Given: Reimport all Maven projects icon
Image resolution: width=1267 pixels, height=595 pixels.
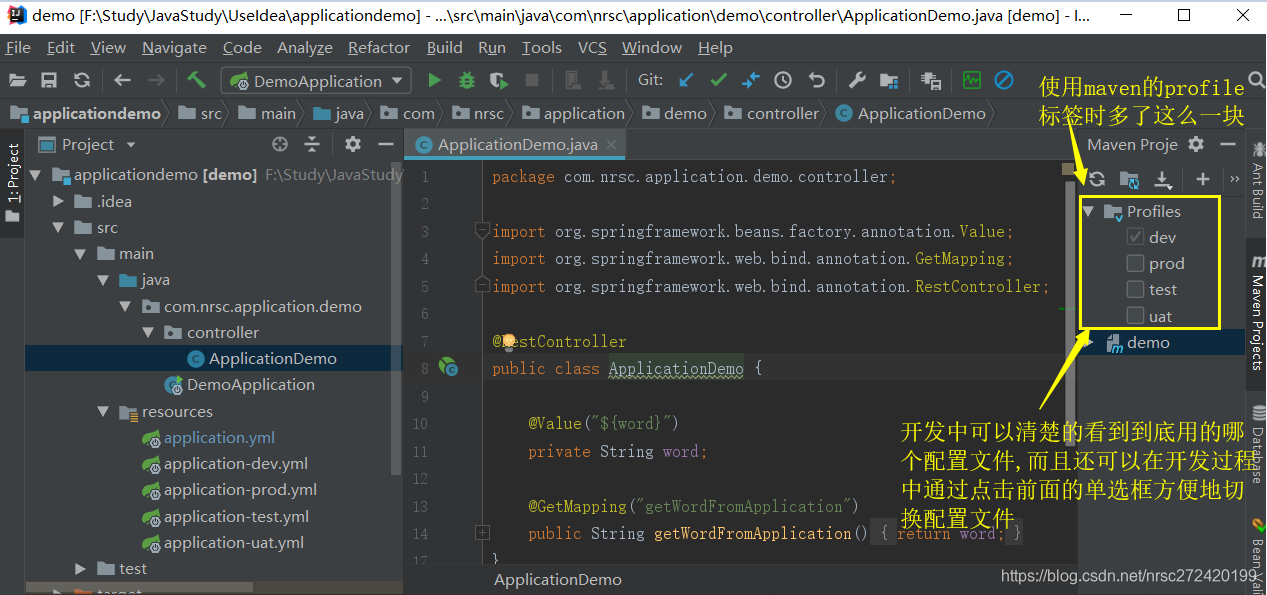Looking at the screenshot, I should coord(1097,179).
